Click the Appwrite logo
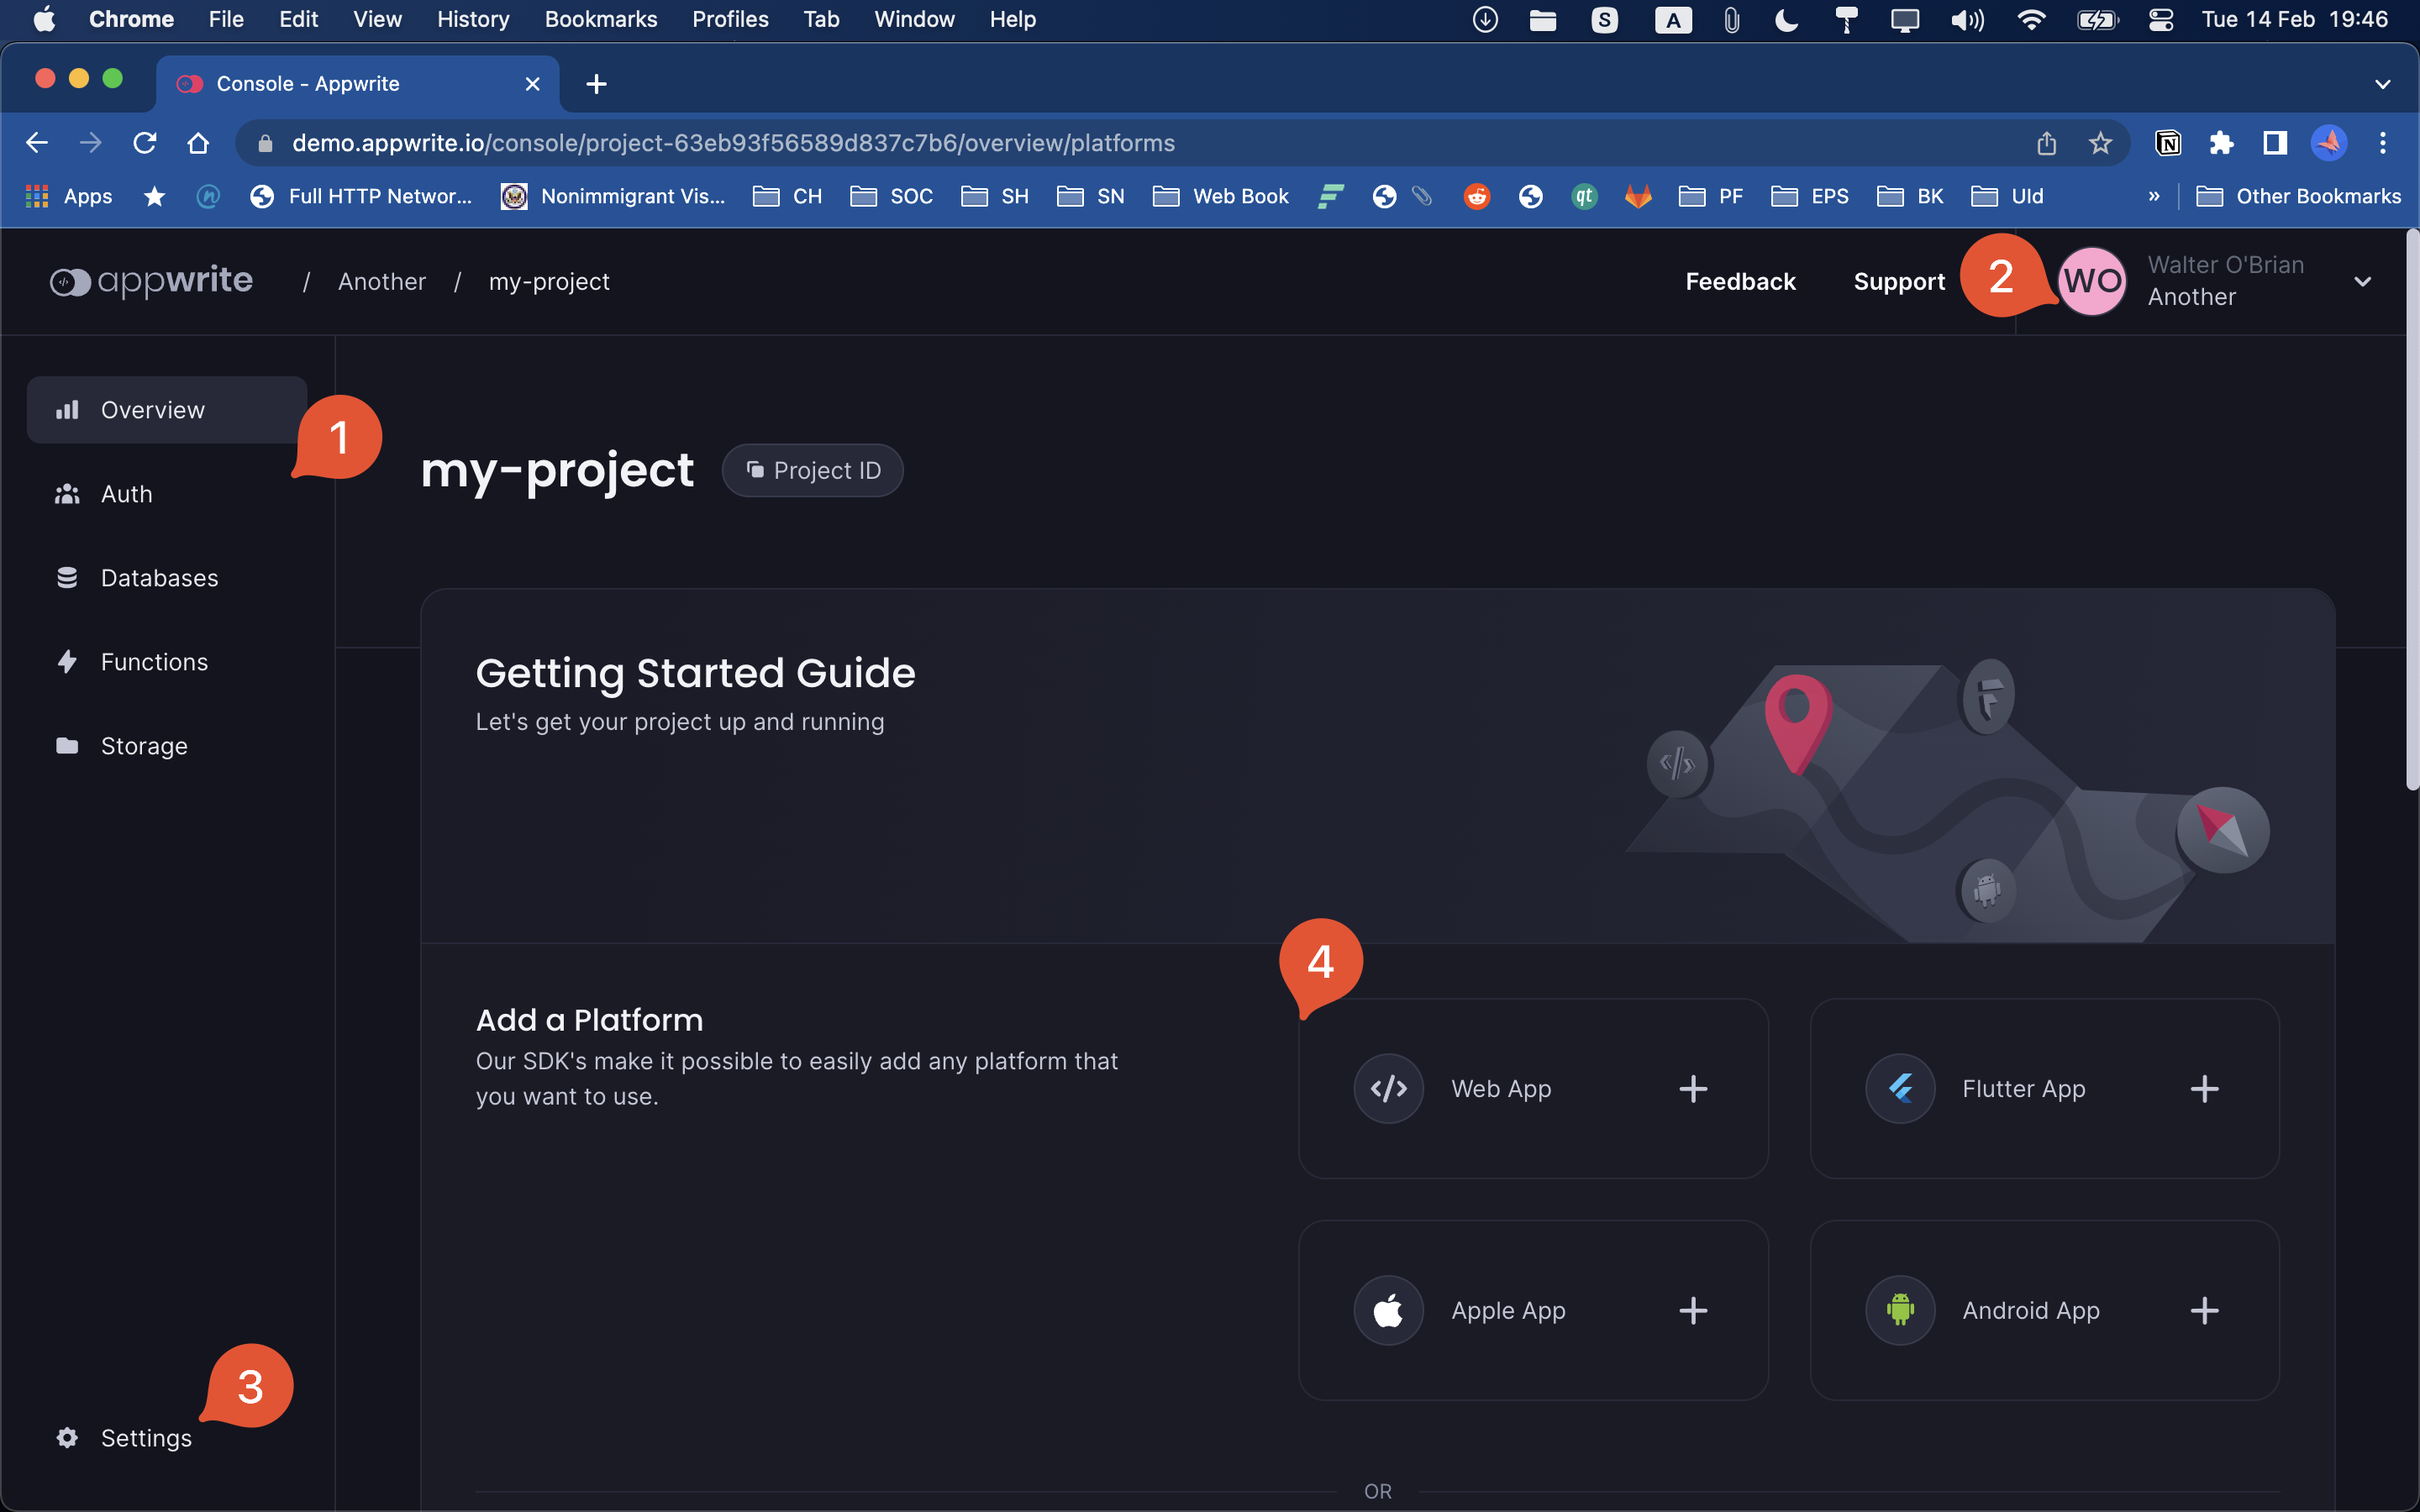 pyautogui.click(x=151, y=281)
